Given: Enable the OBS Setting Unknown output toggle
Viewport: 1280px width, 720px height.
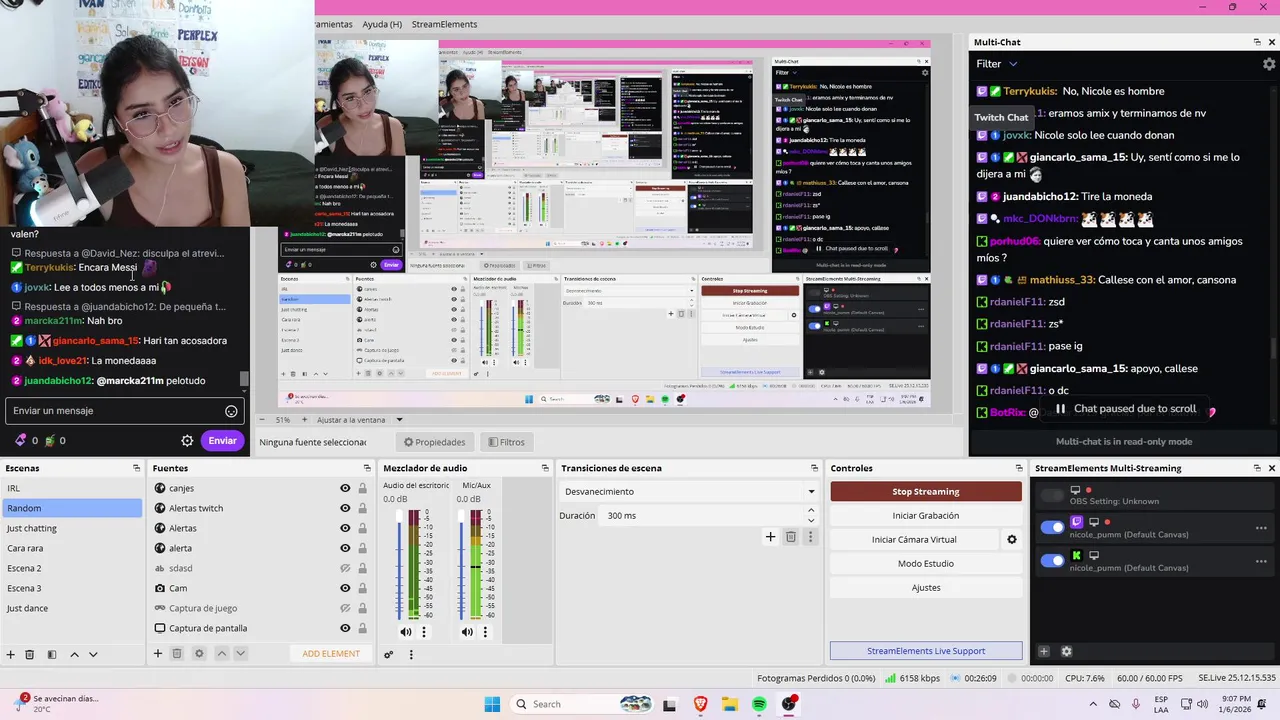Looking at the screenshot, I should tap(1052, 495).
